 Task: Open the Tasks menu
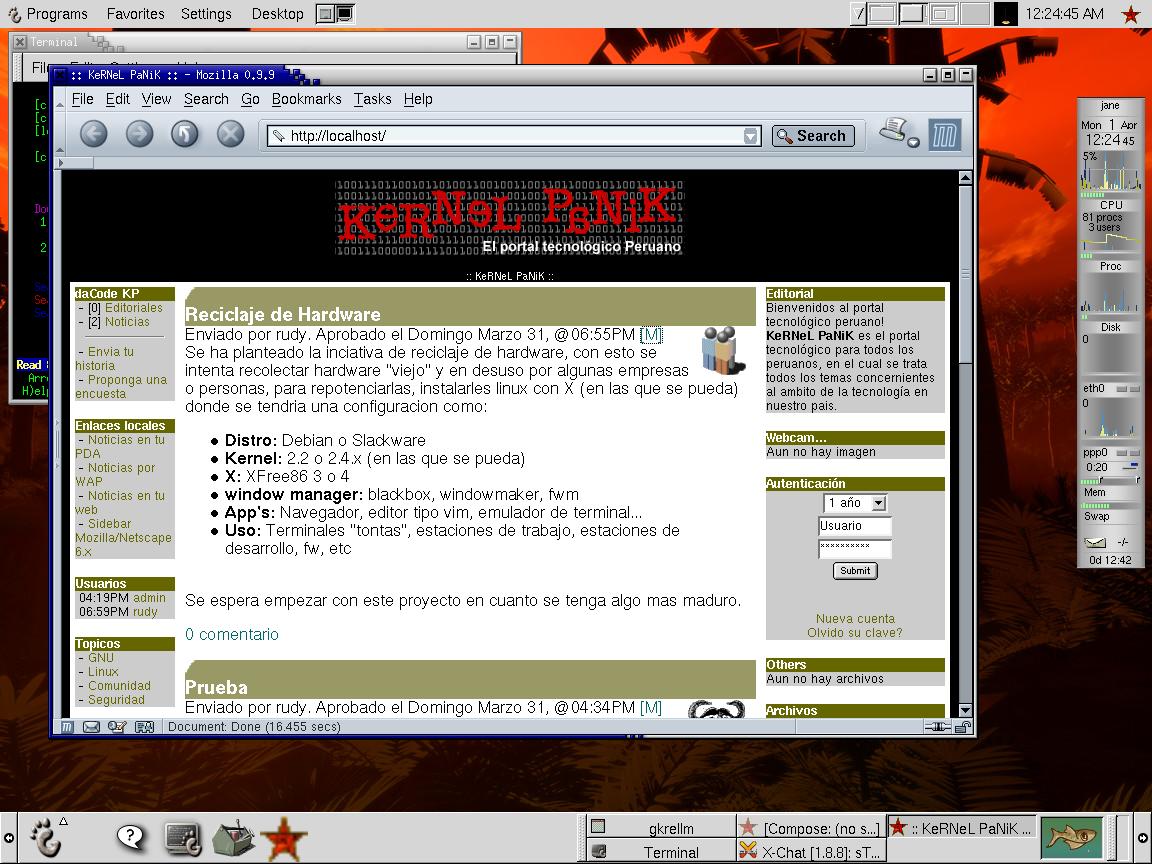click(372, 99)
